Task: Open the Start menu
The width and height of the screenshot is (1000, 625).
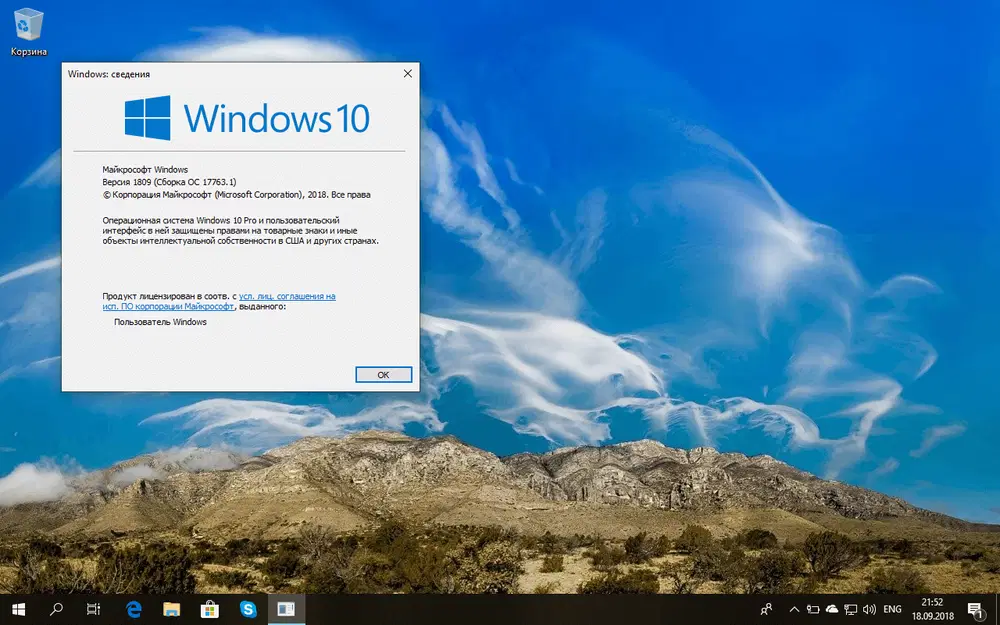Action: 17,609
